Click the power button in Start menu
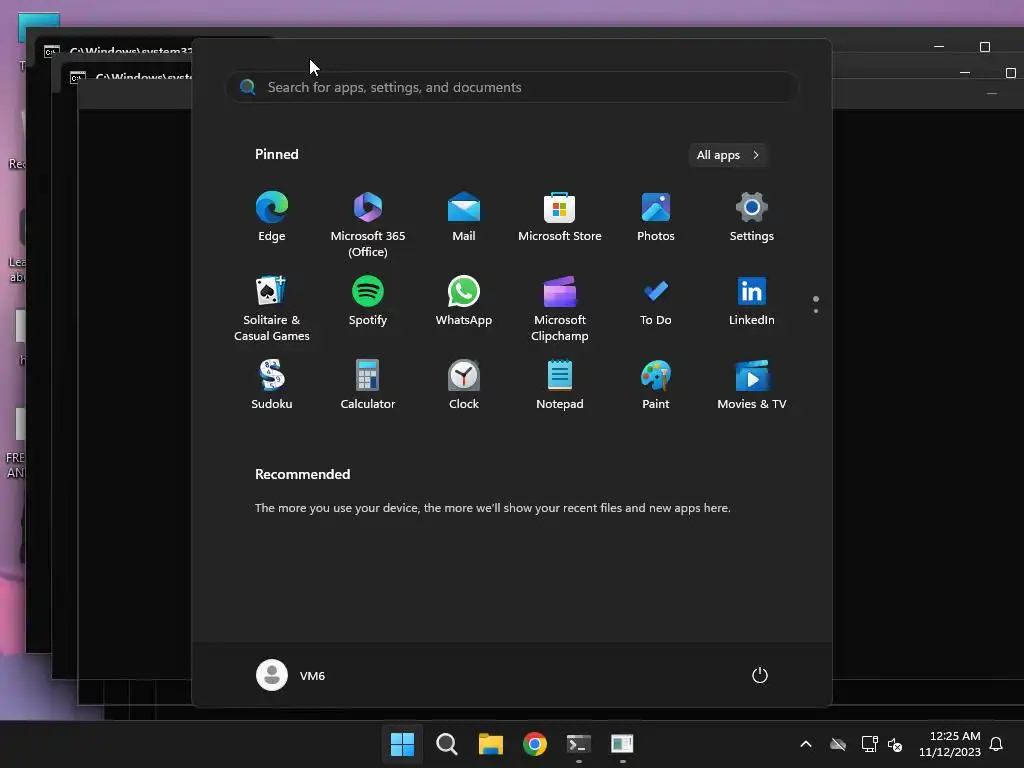 760,675
